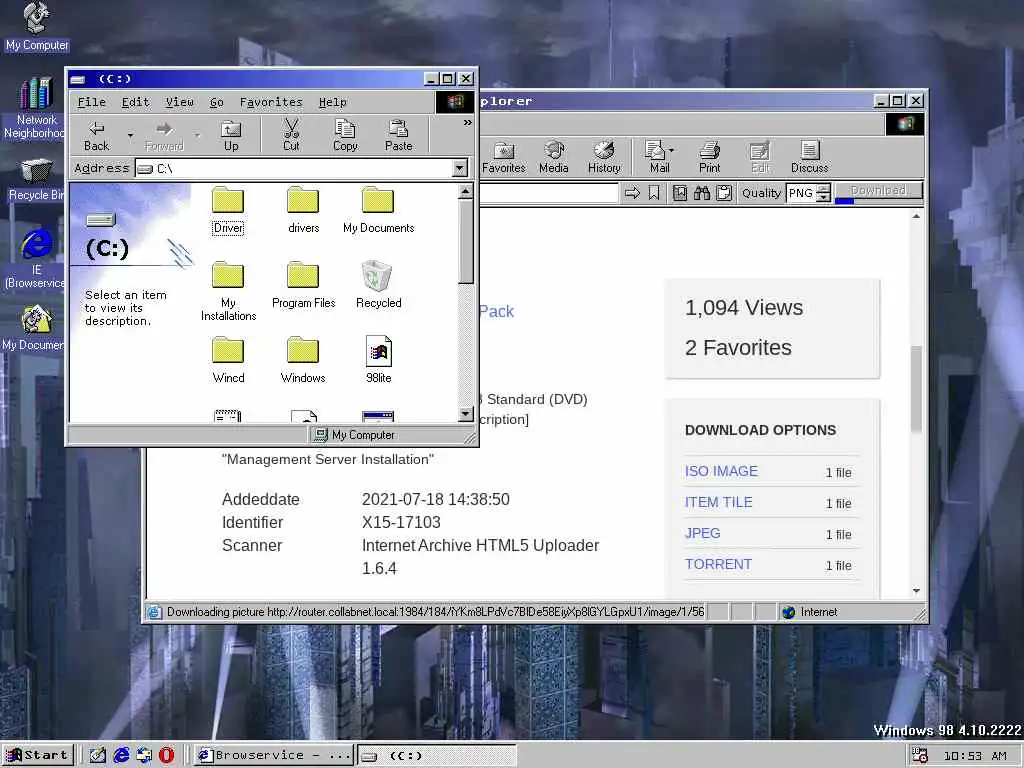The height and width of the screenshot is (768, 1024).
Task: Open the Media bar in Internet Explorer
Action: 554,157
